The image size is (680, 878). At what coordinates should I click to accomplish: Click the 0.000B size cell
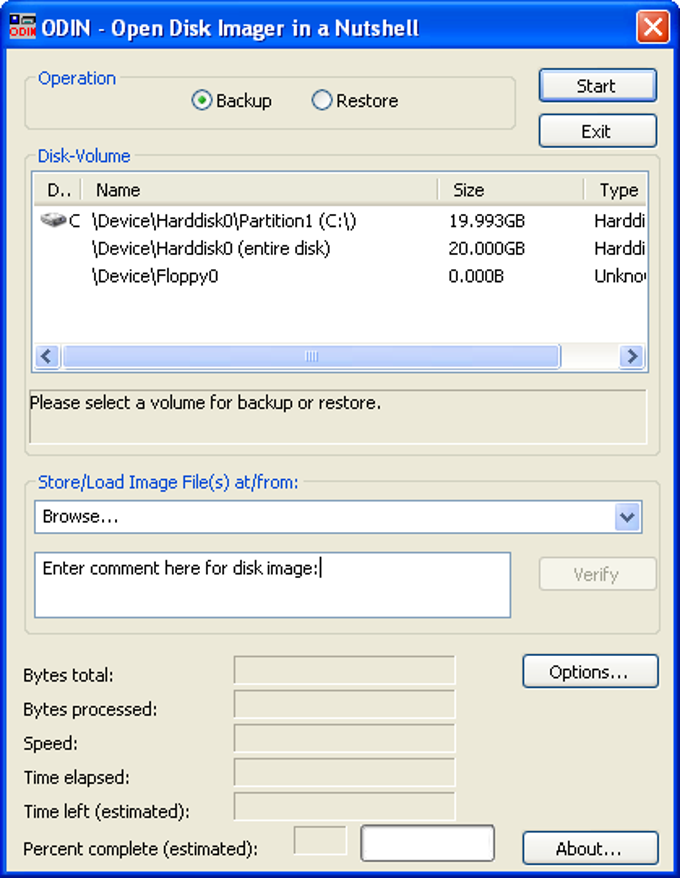pos(476,276)
